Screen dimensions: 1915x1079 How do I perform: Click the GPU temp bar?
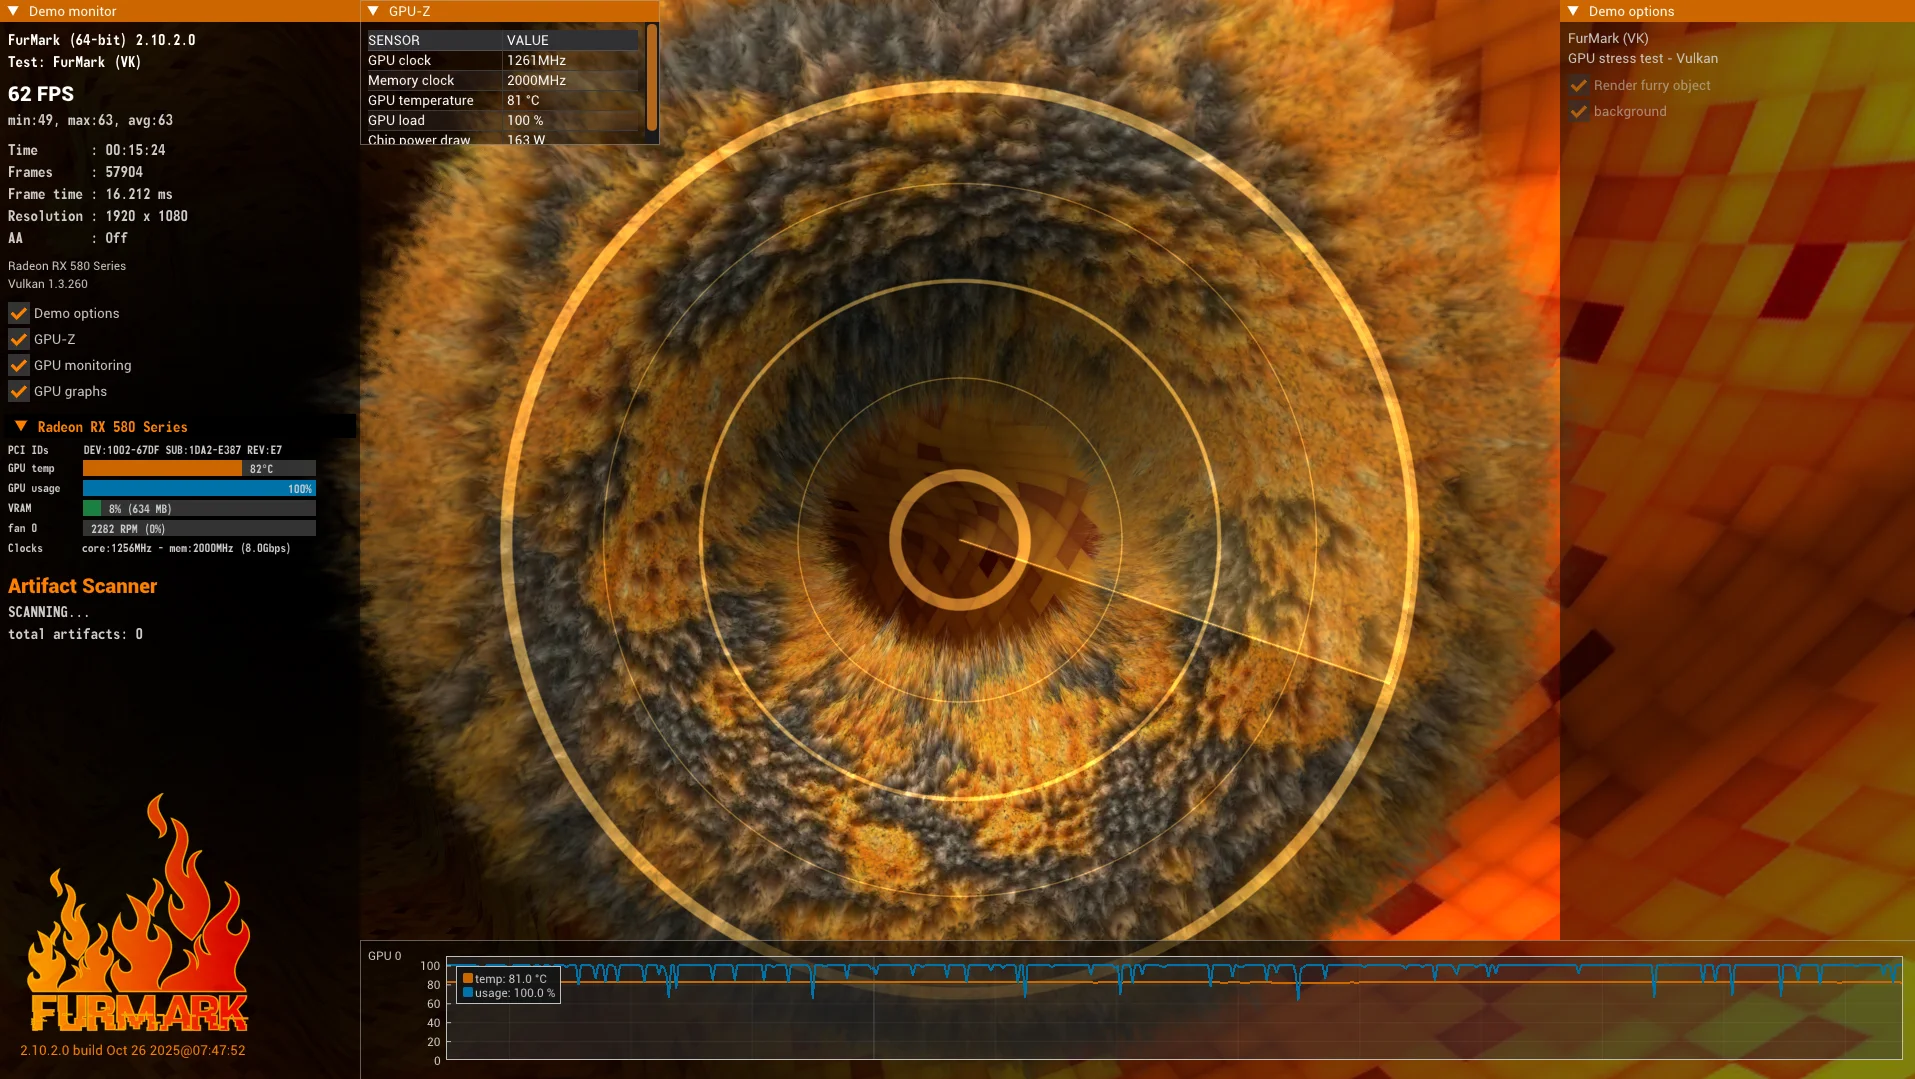(199, 468)
